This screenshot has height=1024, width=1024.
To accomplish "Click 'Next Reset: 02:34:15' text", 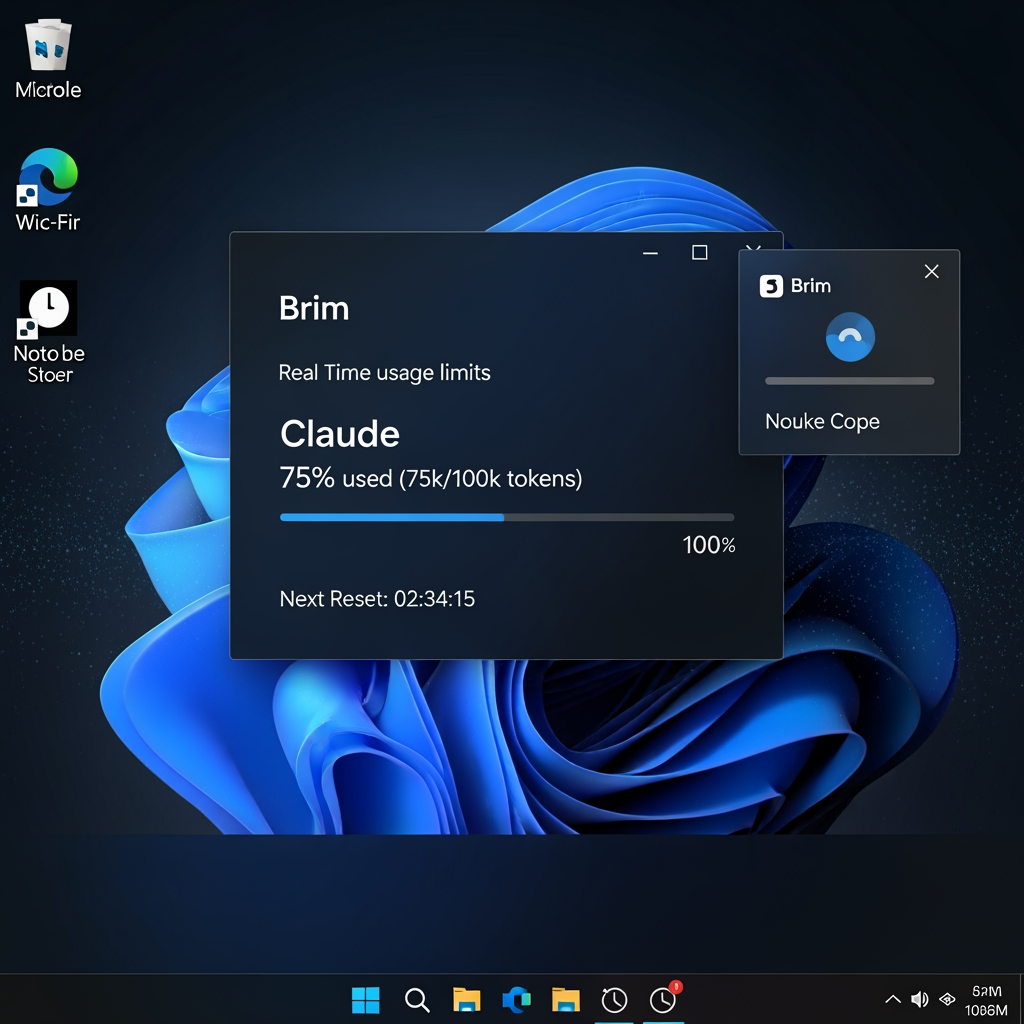I will point(377,599).
